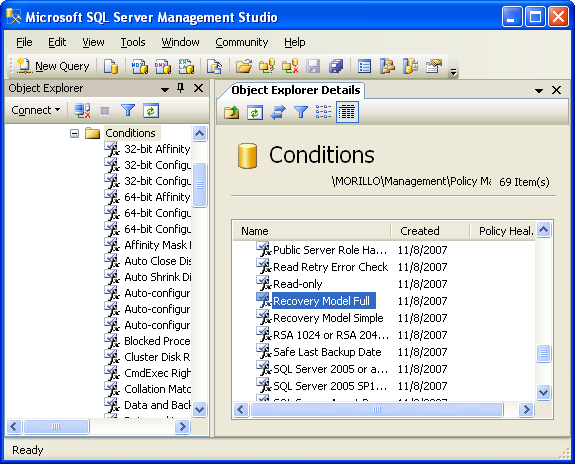This screenshot has height=464, width=575.
Task: Open Analysis Services MDX Query icon
Action: (x=140, y=66)
